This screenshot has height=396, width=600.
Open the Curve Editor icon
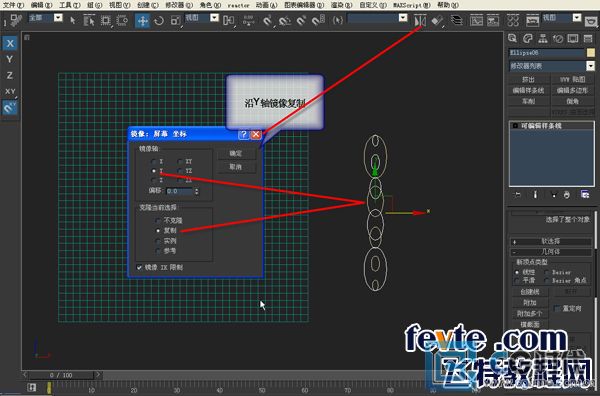pyautogui.click(x=476, y=20)
